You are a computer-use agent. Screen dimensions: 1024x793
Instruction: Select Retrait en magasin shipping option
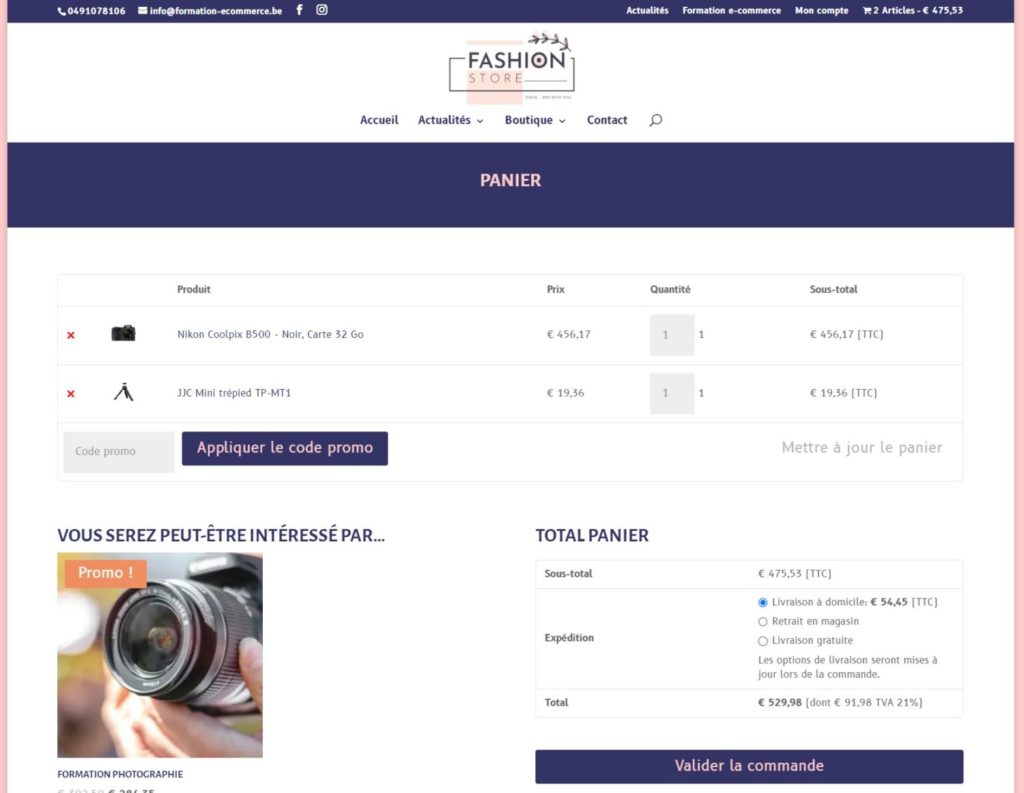tap(762, 622)
